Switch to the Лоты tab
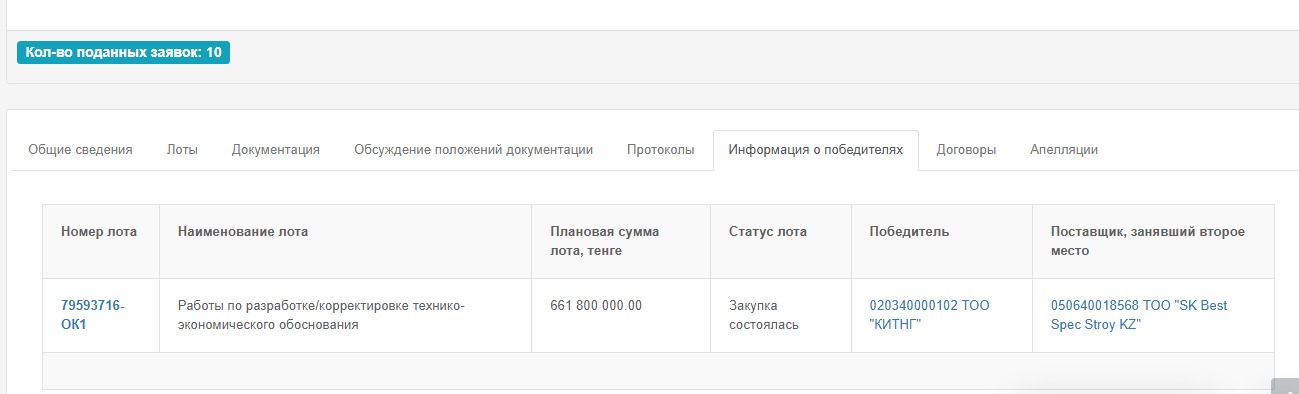Viewport: 1299px width, 394px height. click(182, 150)
